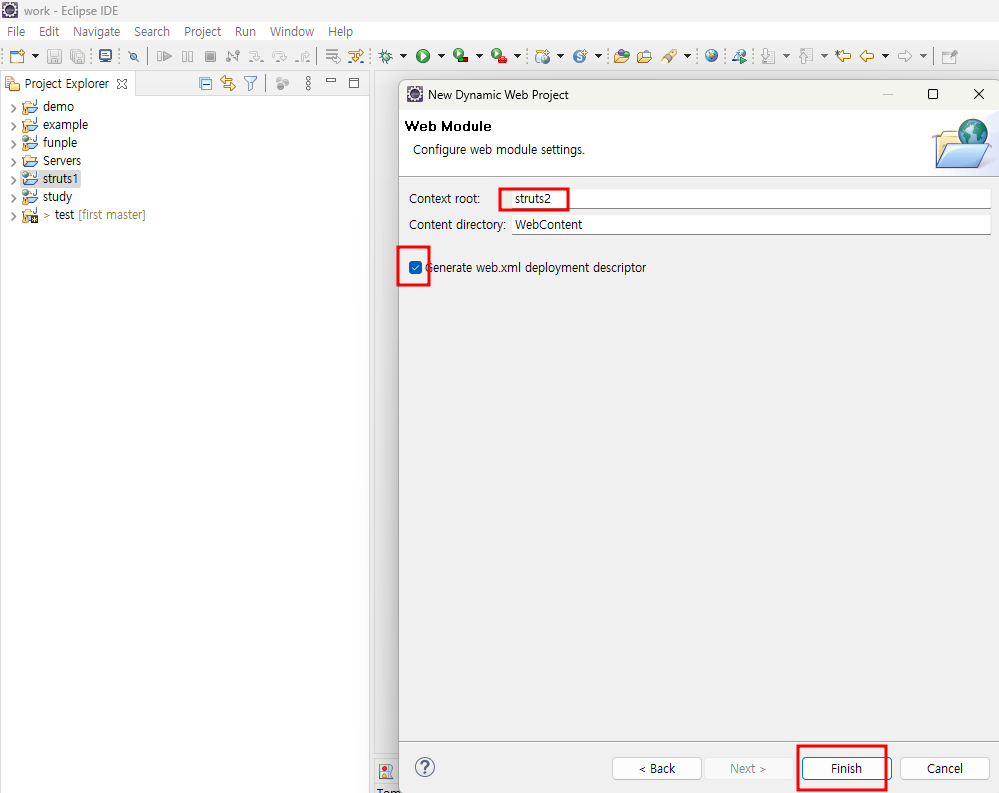Viewport: 999px width, 793px height.
Task: Open the Window menu
Action: tap(292, 31)
